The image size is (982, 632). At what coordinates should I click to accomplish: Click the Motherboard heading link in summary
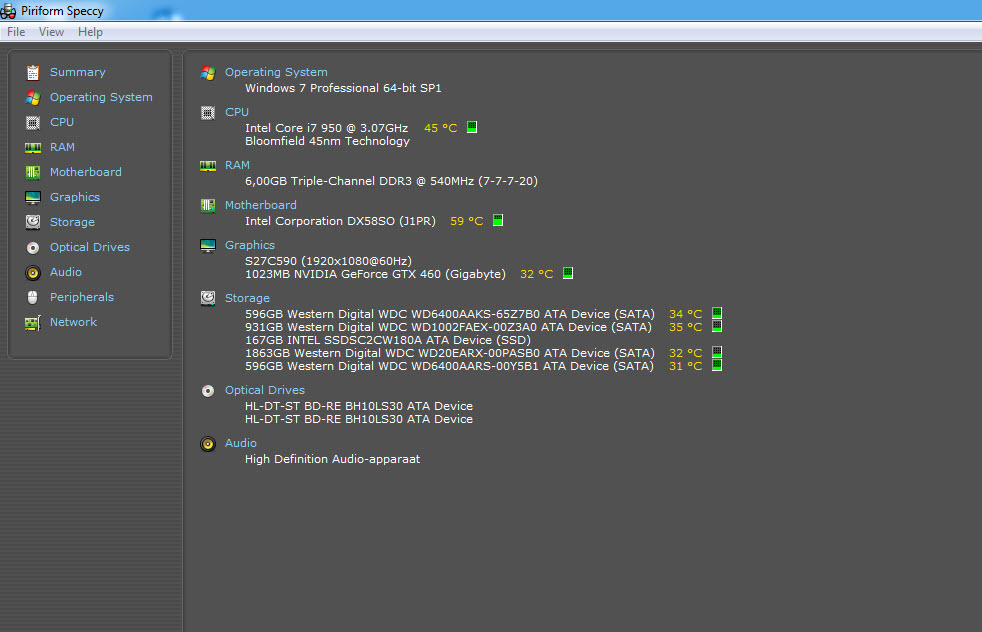[x=261, y=205]
